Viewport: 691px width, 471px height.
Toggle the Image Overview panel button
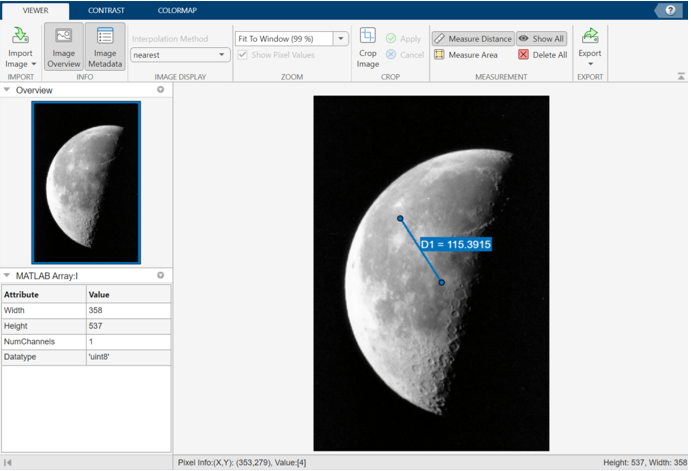click(63, 47)
